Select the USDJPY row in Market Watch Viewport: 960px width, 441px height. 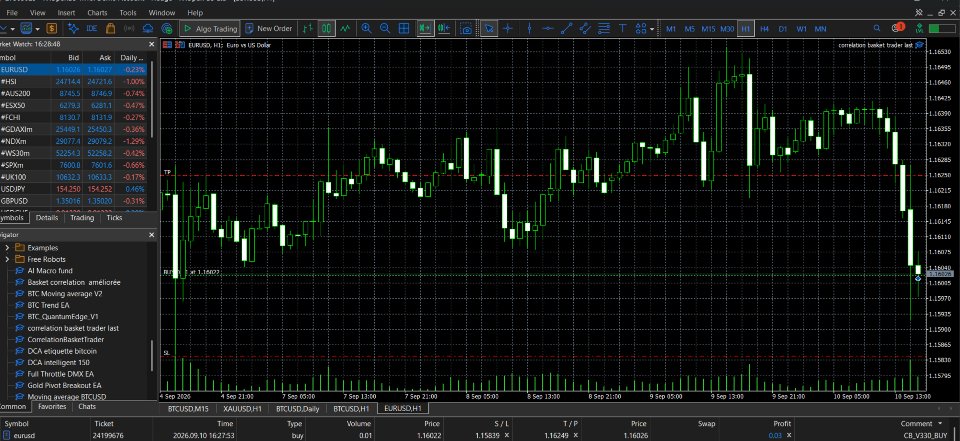click(x=73, y=189)
